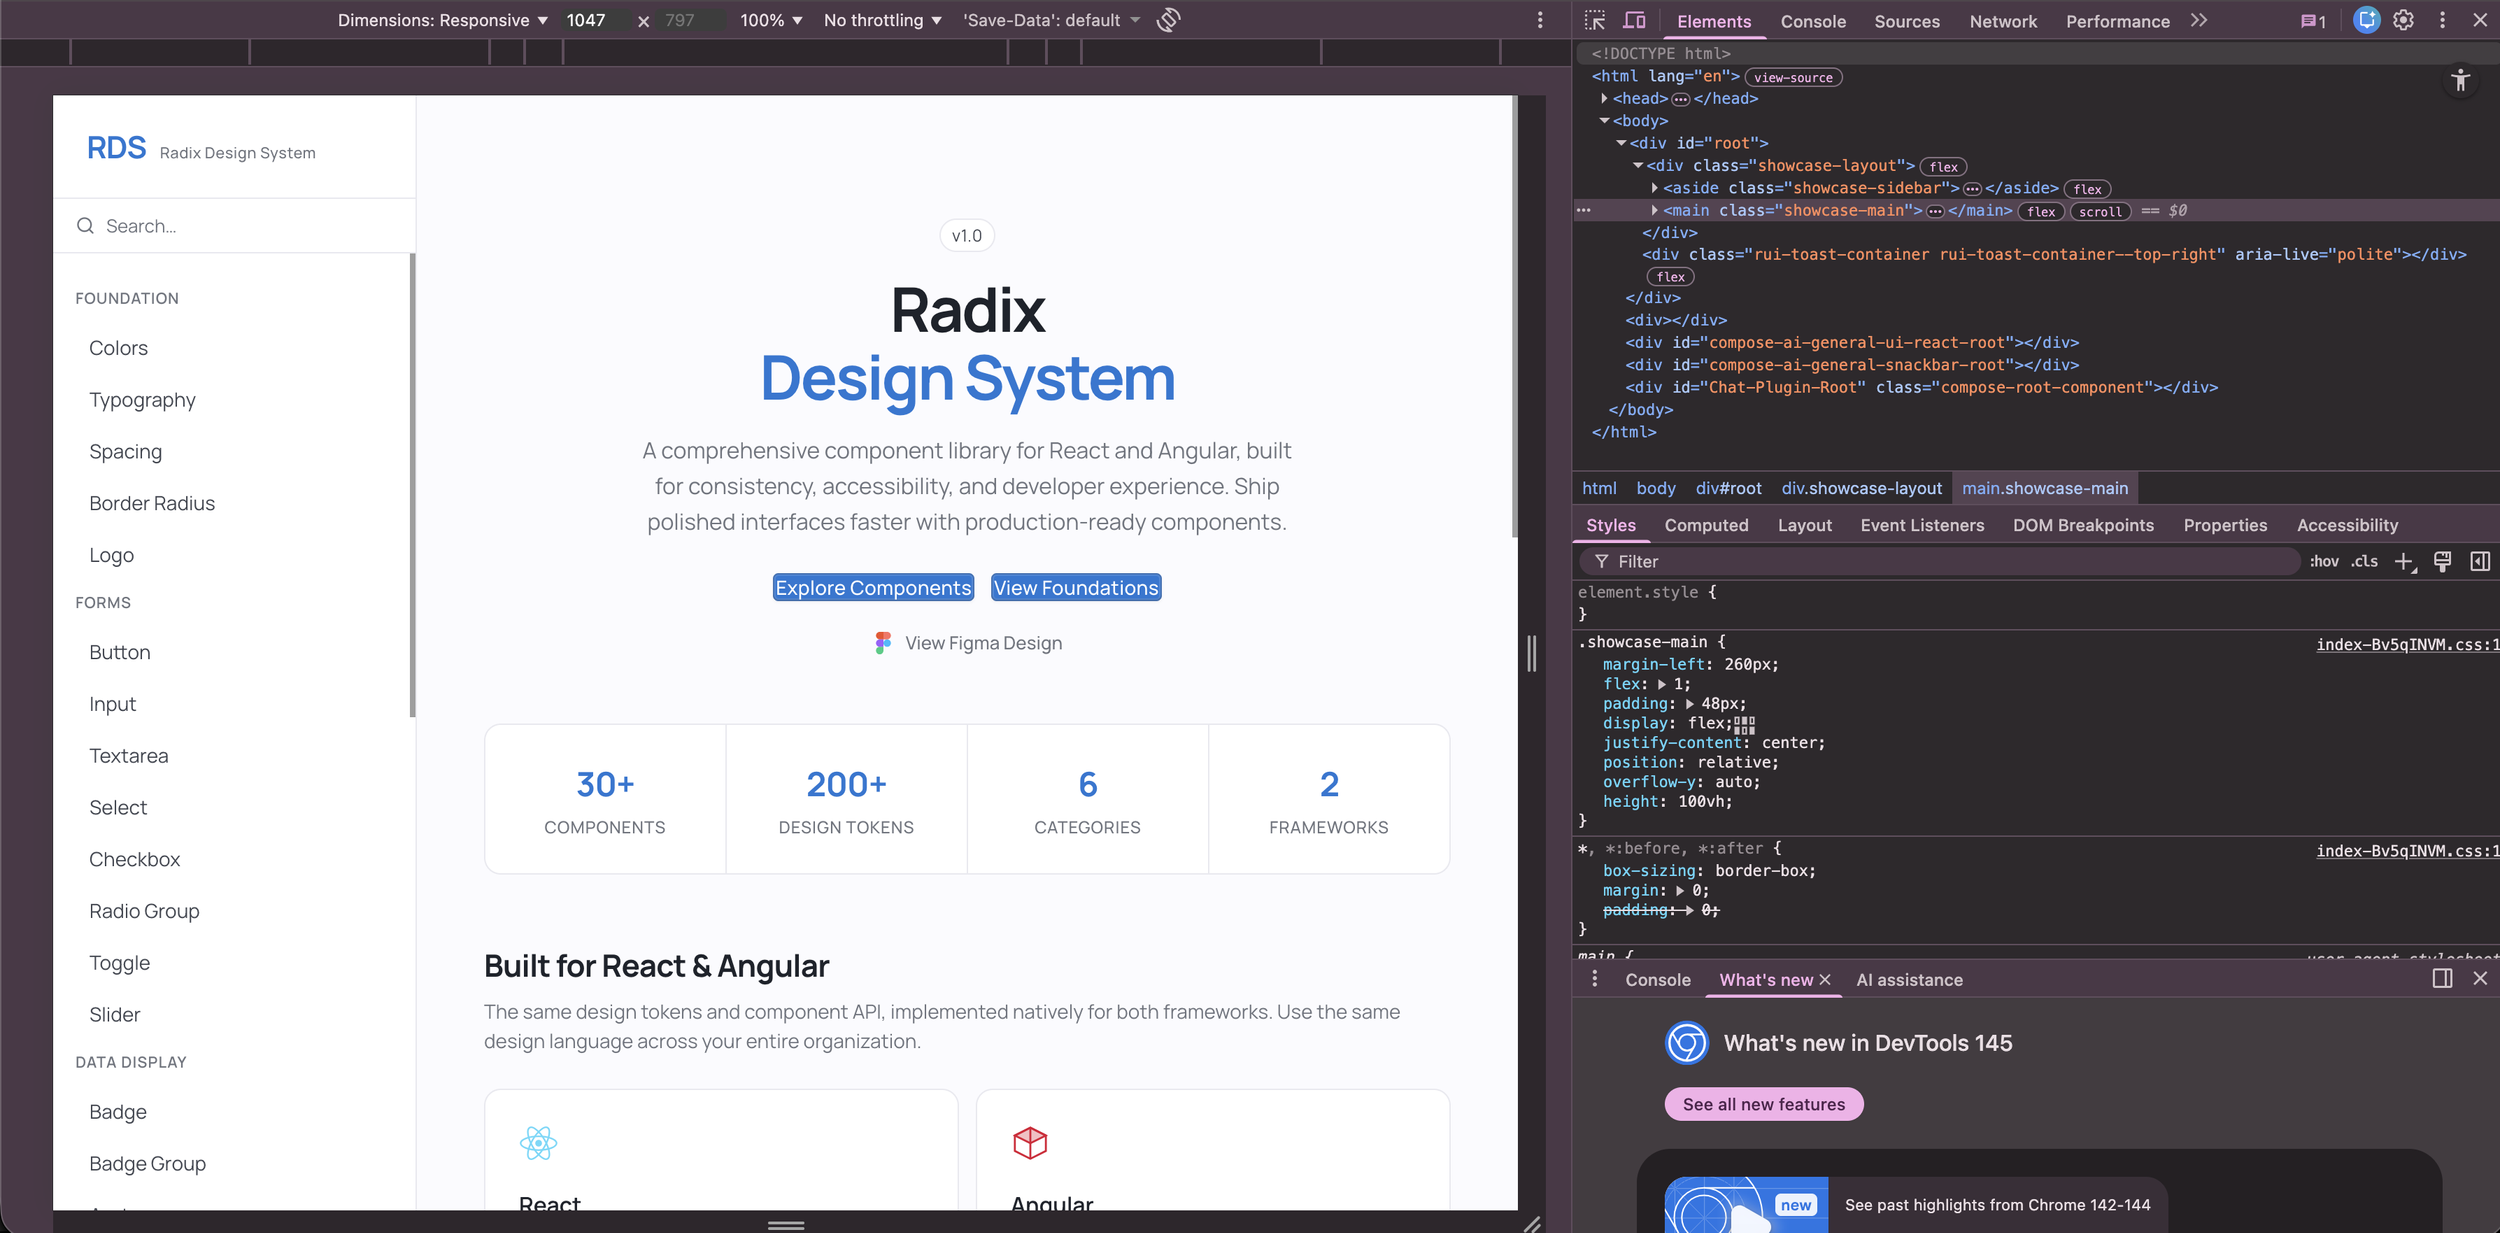Toggle the flex badge on the aside element

[x=2087, y=189]
